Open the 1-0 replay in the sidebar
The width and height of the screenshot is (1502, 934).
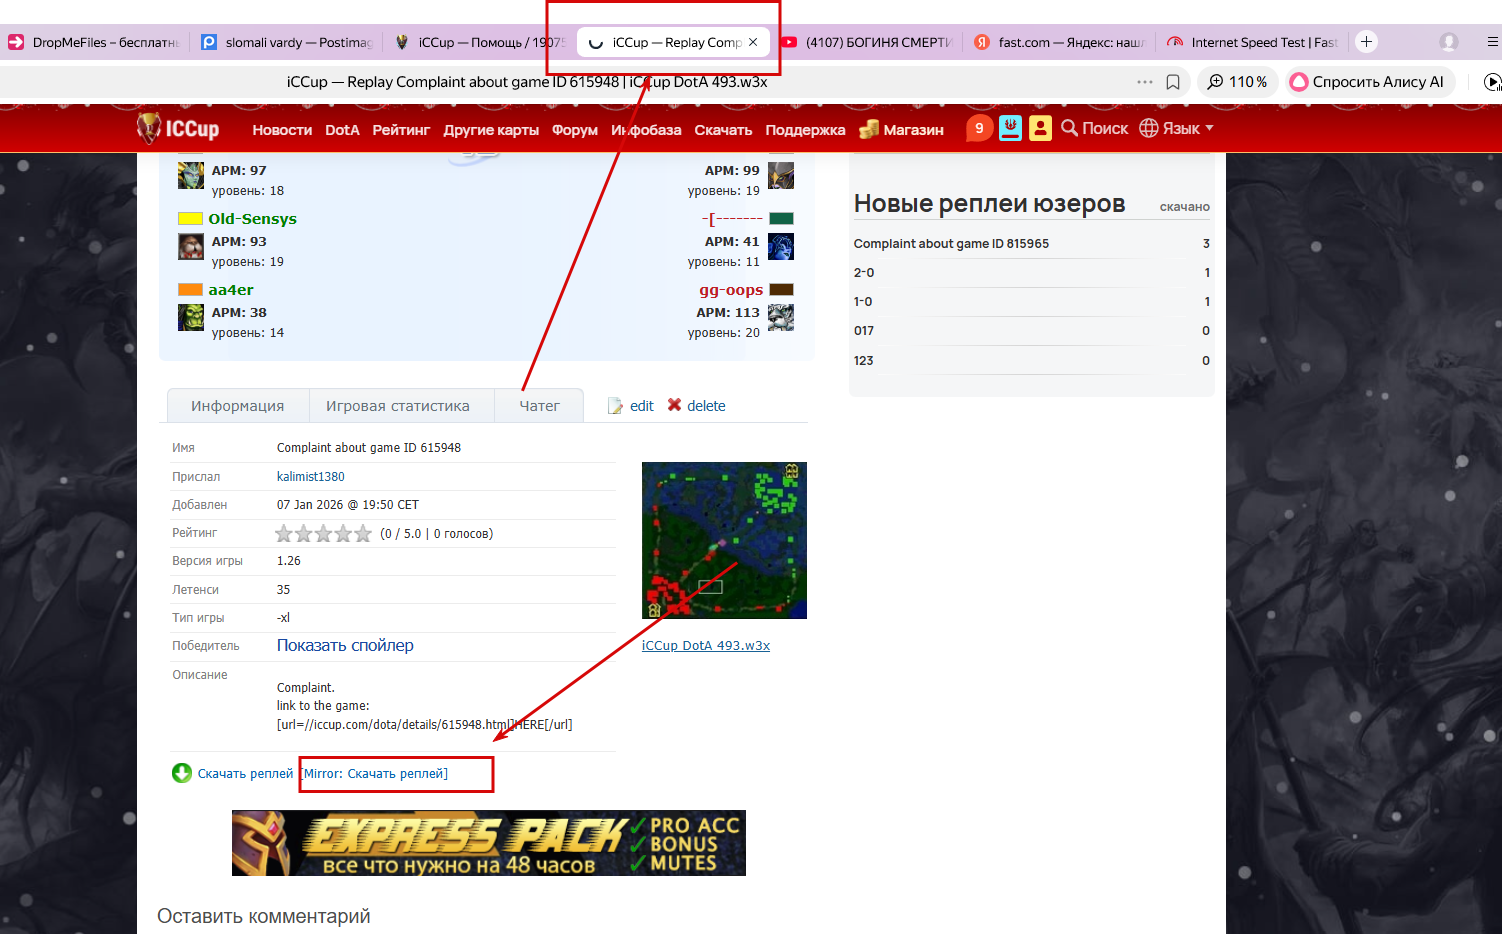(863, 302)
